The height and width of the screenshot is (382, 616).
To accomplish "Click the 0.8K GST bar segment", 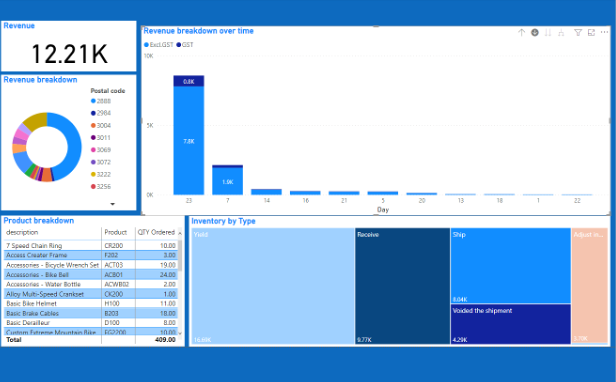I will pyautogui.click(x=189, y=81).
